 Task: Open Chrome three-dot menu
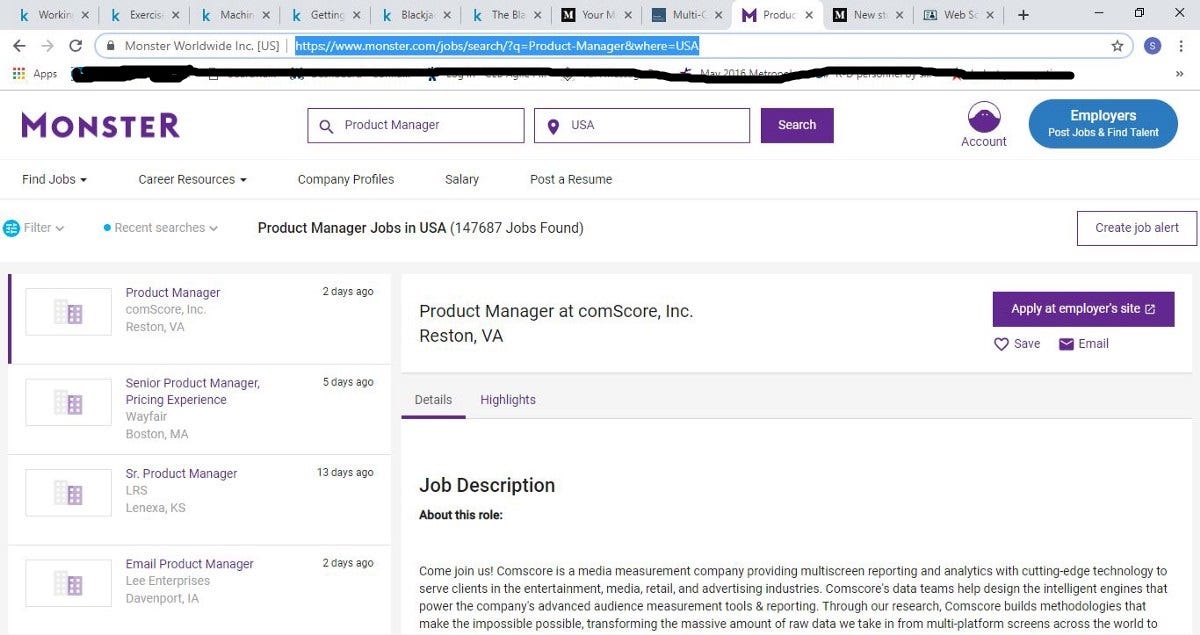(x=1182, y=46)
